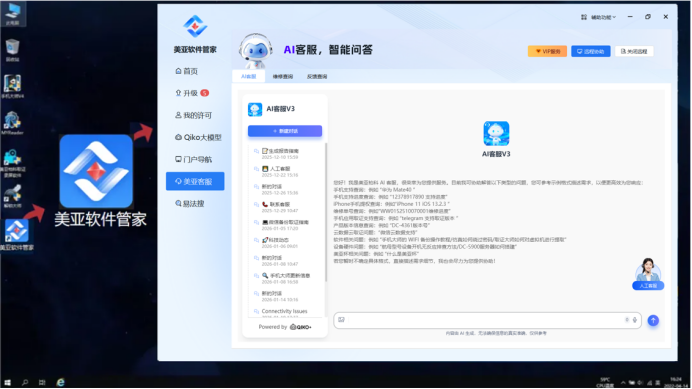This screenshot has height=389, width=692.
Task: Open the small 美亚软件管家 desktop shortcut
Action: coord(17,235)
